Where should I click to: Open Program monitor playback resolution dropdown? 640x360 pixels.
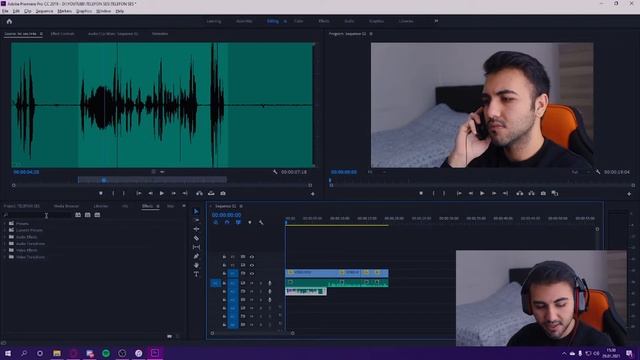581,172
